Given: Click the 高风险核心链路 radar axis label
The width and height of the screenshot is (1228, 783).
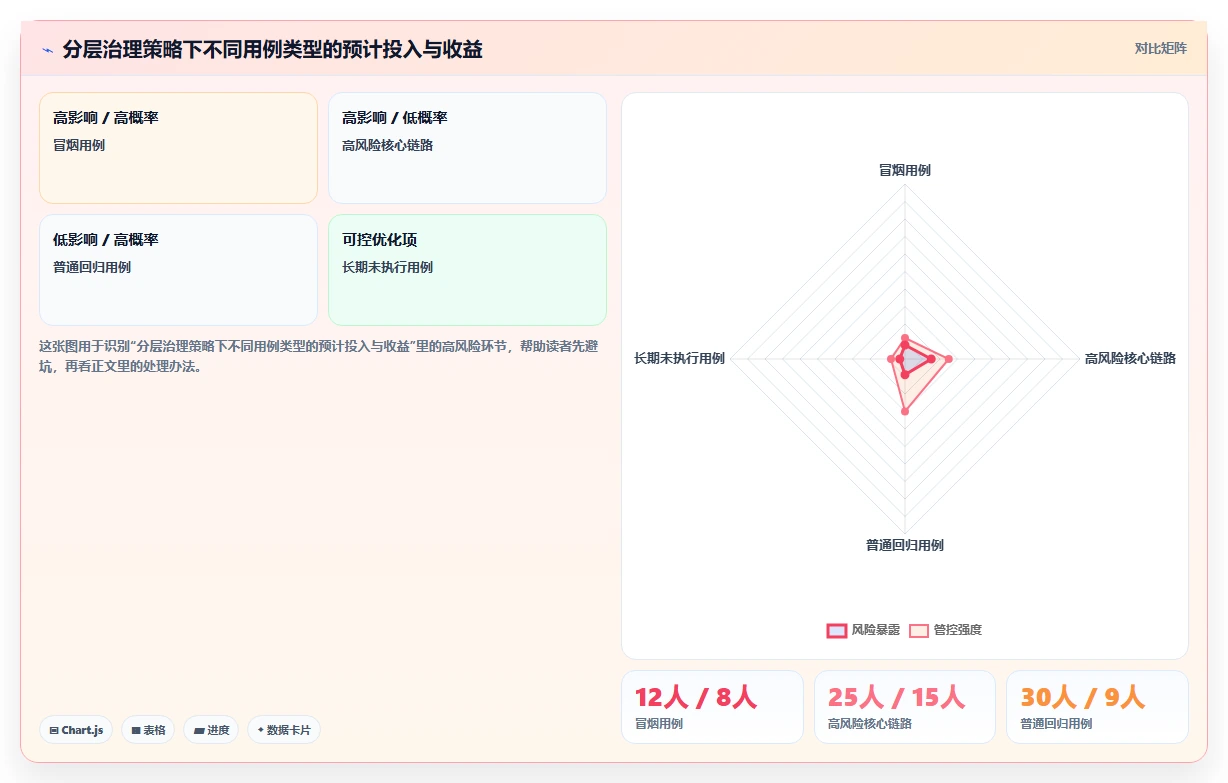Looking at the screenshot, I should 1130,358.
